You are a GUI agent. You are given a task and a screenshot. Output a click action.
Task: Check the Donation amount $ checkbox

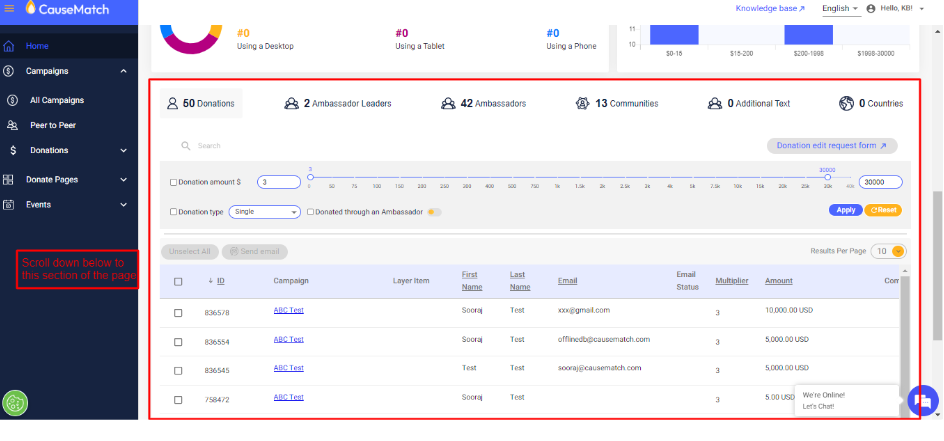click(173, 182)
